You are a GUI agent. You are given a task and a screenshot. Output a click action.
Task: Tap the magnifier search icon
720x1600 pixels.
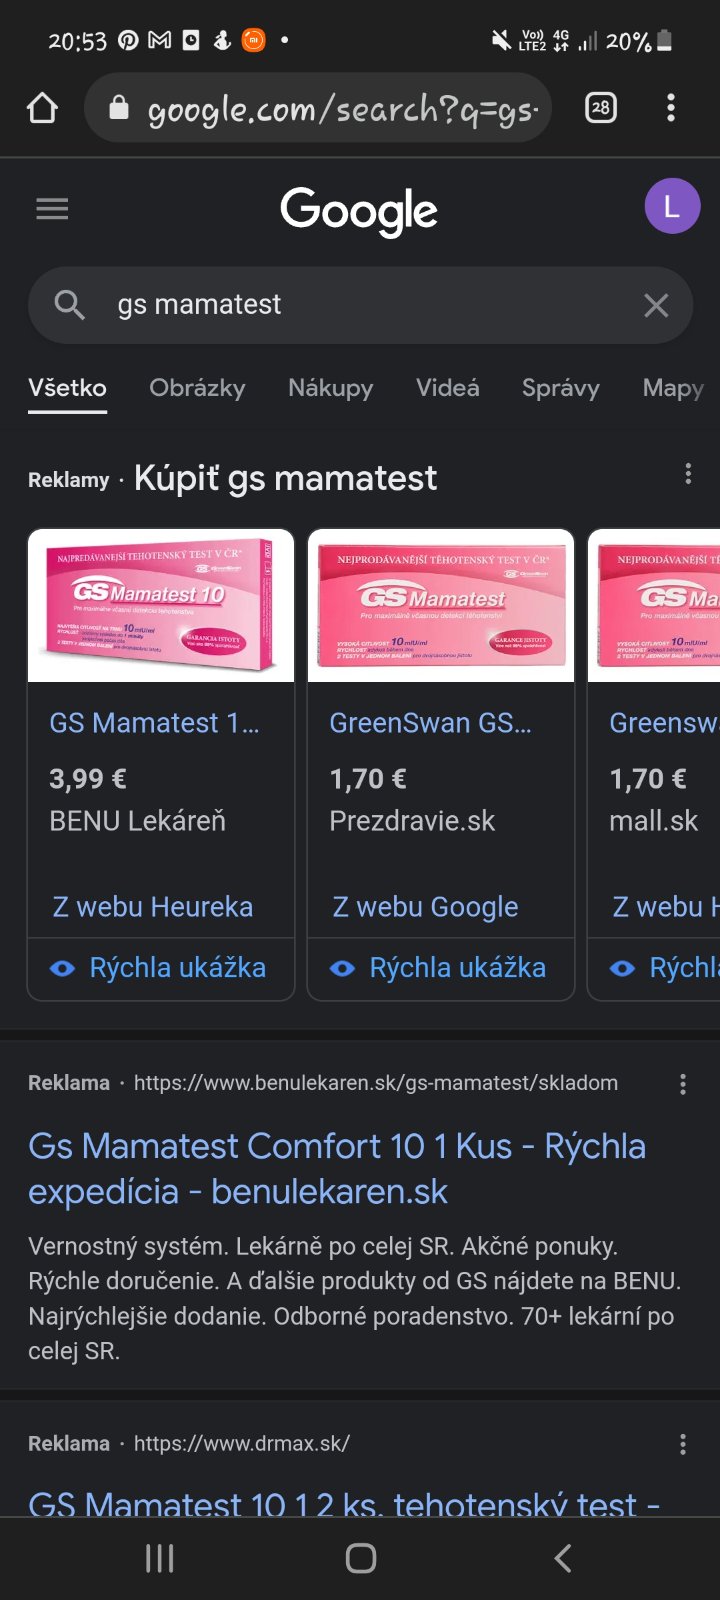69,305
